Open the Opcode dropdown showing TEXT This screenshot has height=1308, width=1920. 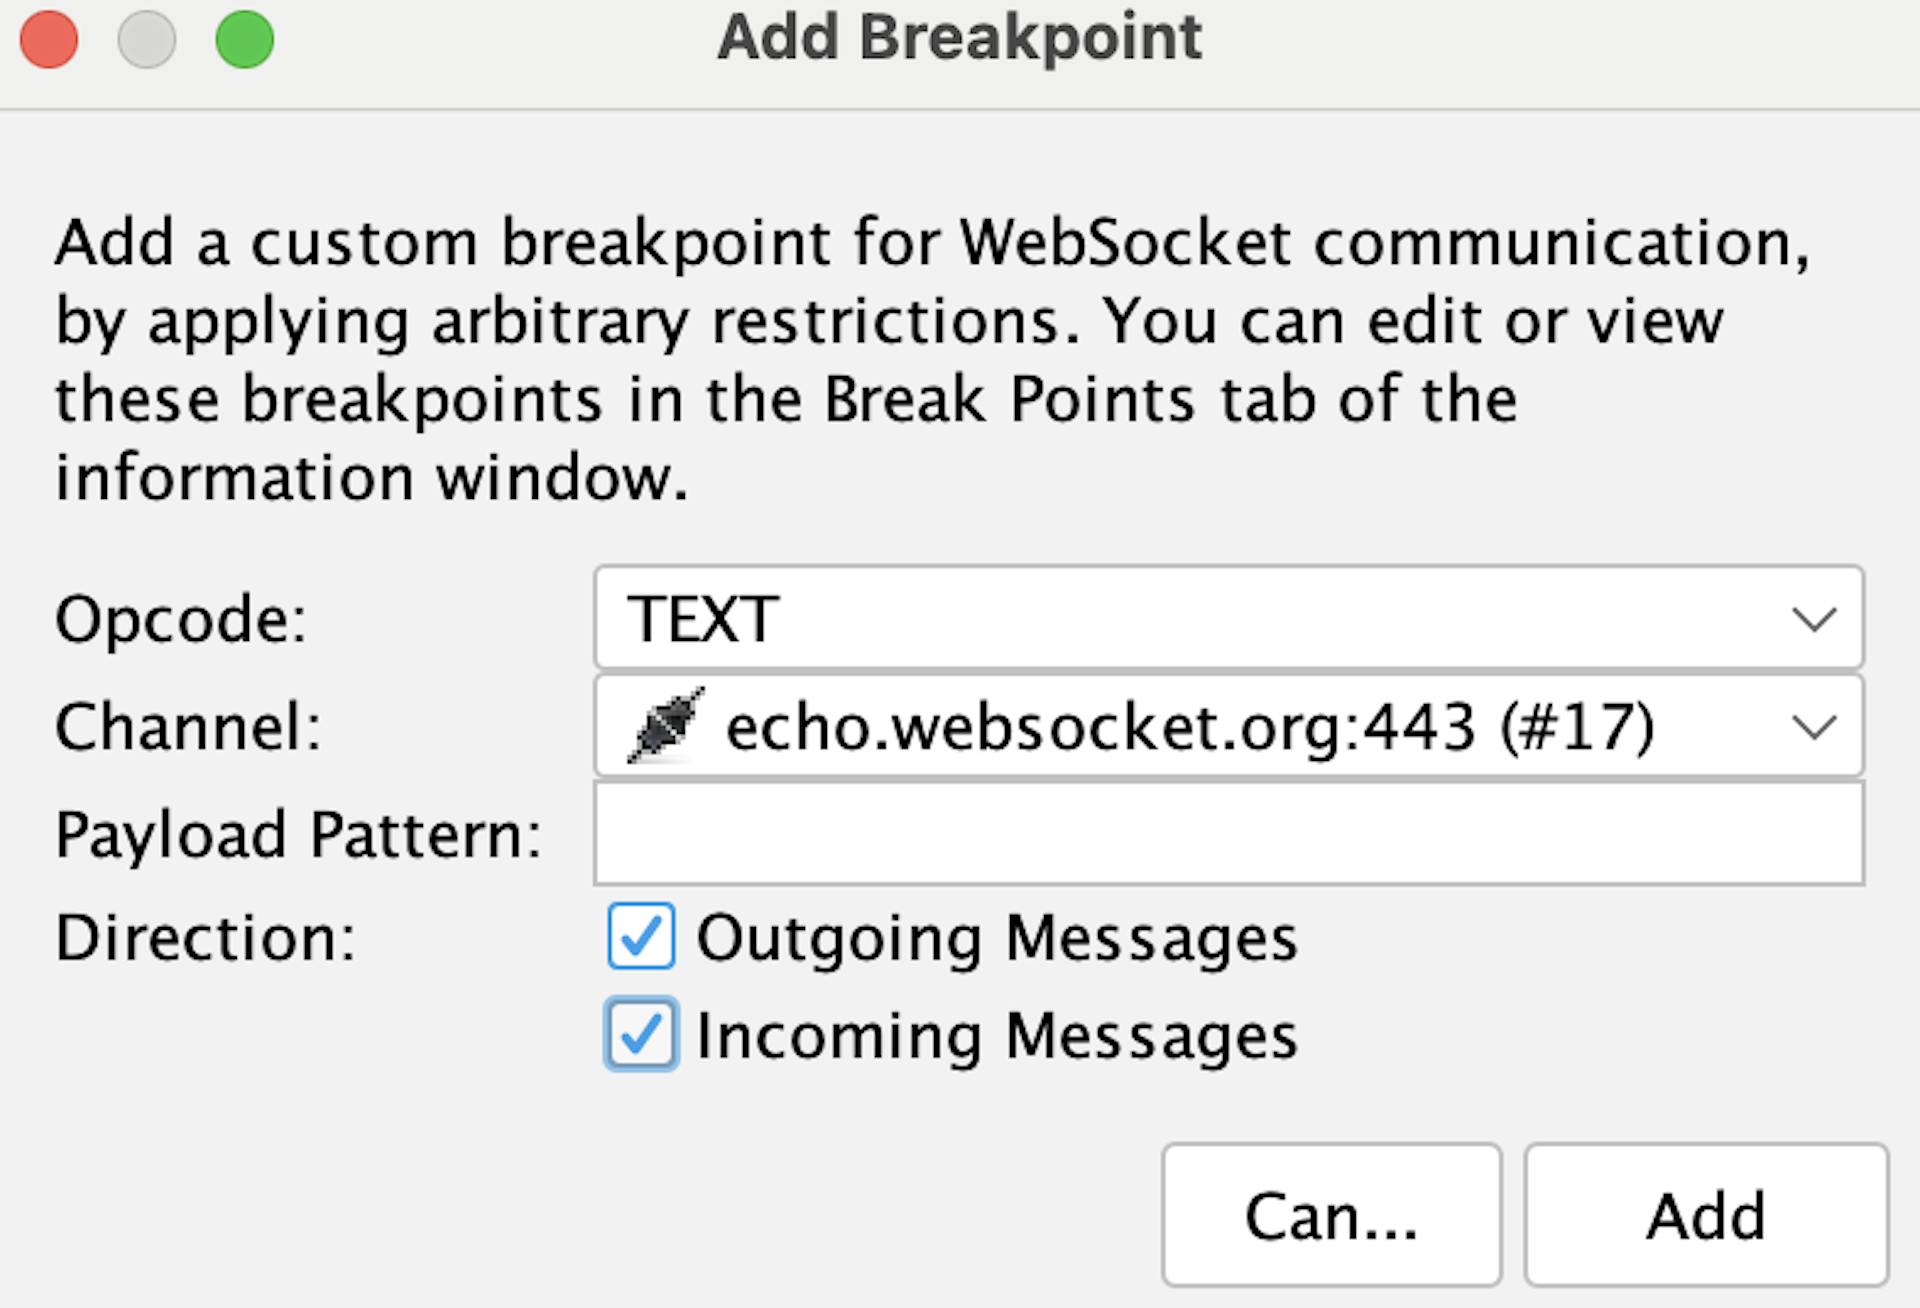click(x=1200, y=619)
